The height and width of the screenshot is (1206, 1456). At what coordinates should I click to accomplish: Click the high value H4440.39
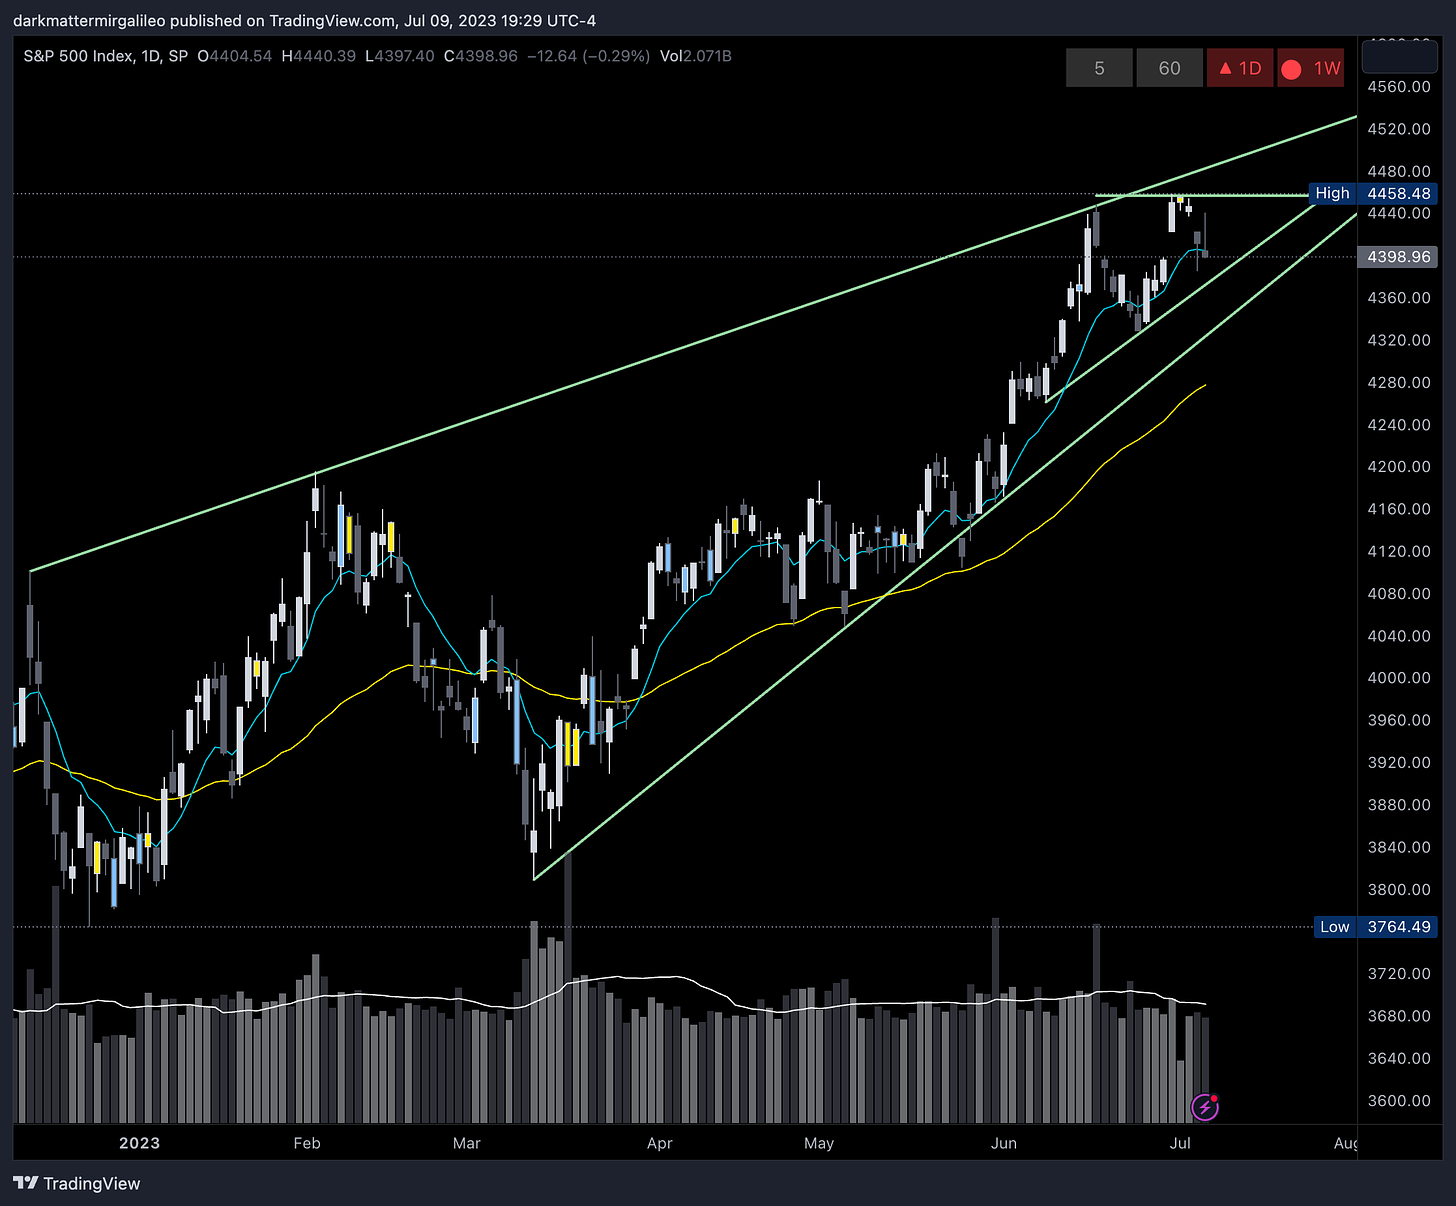tap(318, 56)
